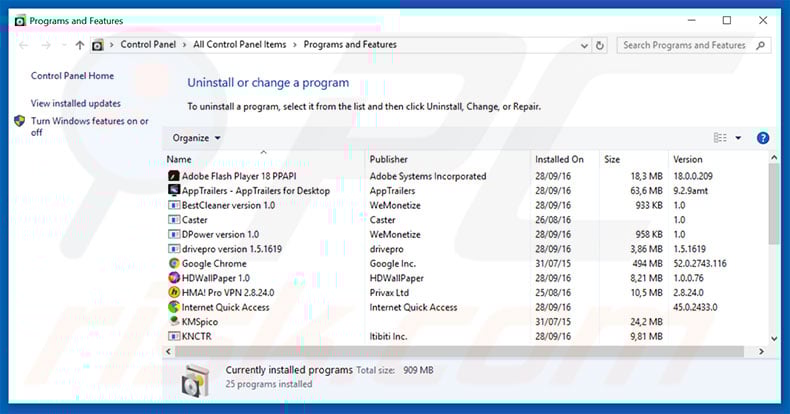Open the recent locations dropdown arrow
790x414 pixels.
point(64,45)
